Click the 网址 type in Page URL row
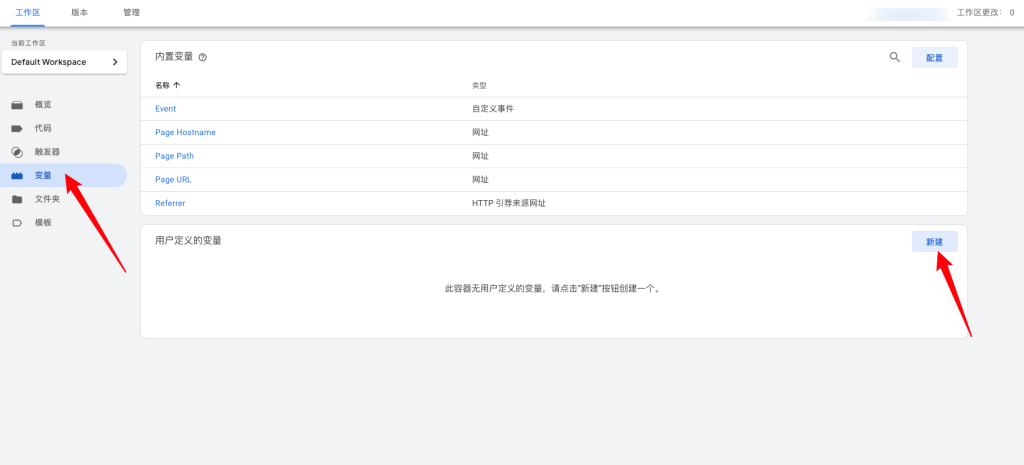Screen dimensions: 1024x465 pos(480,180)
